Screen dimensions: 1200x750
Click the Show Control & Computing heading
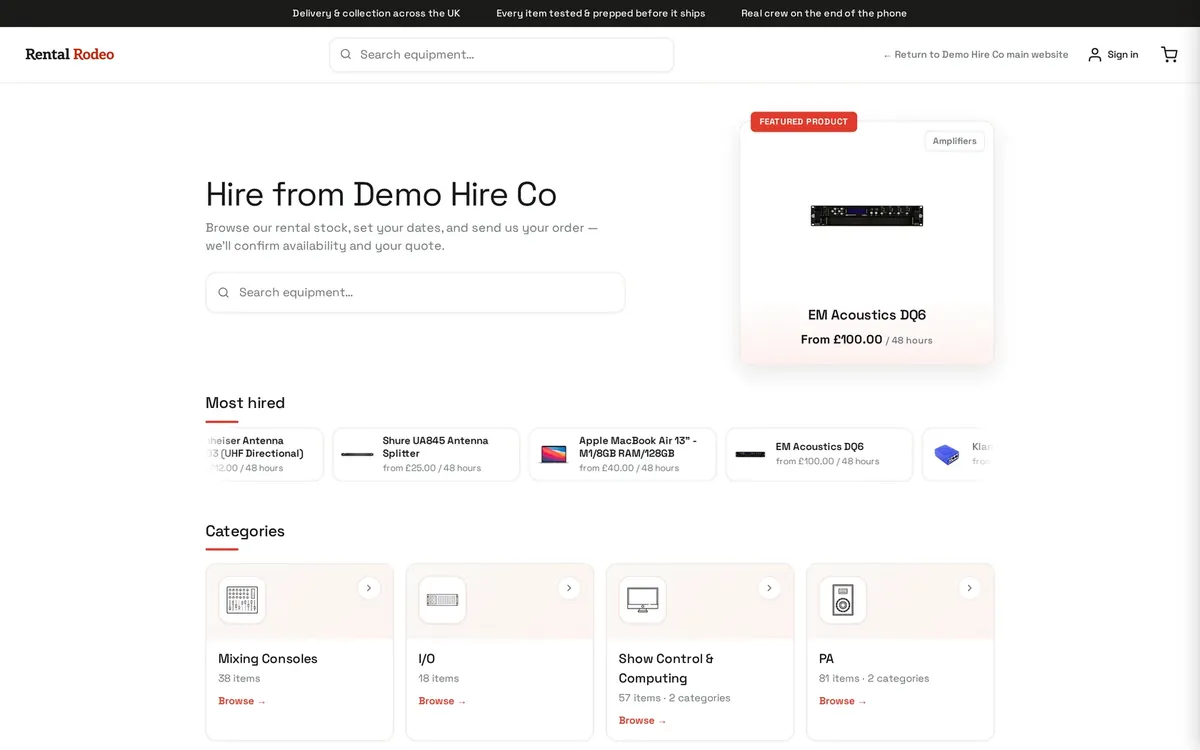(x=666, y=668)
